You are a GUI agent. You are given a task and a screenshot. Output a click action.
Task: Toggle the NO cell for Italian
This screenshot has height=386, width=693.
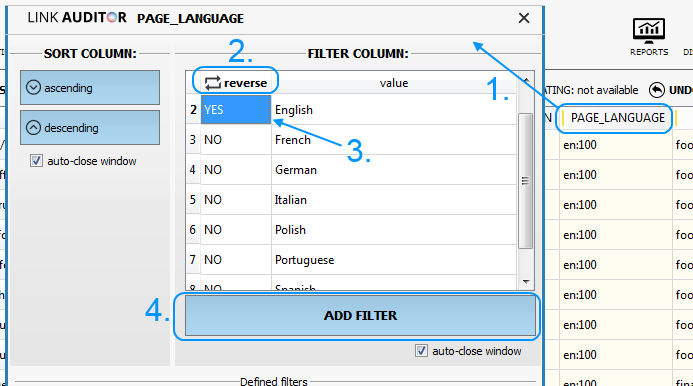[236, 200]
